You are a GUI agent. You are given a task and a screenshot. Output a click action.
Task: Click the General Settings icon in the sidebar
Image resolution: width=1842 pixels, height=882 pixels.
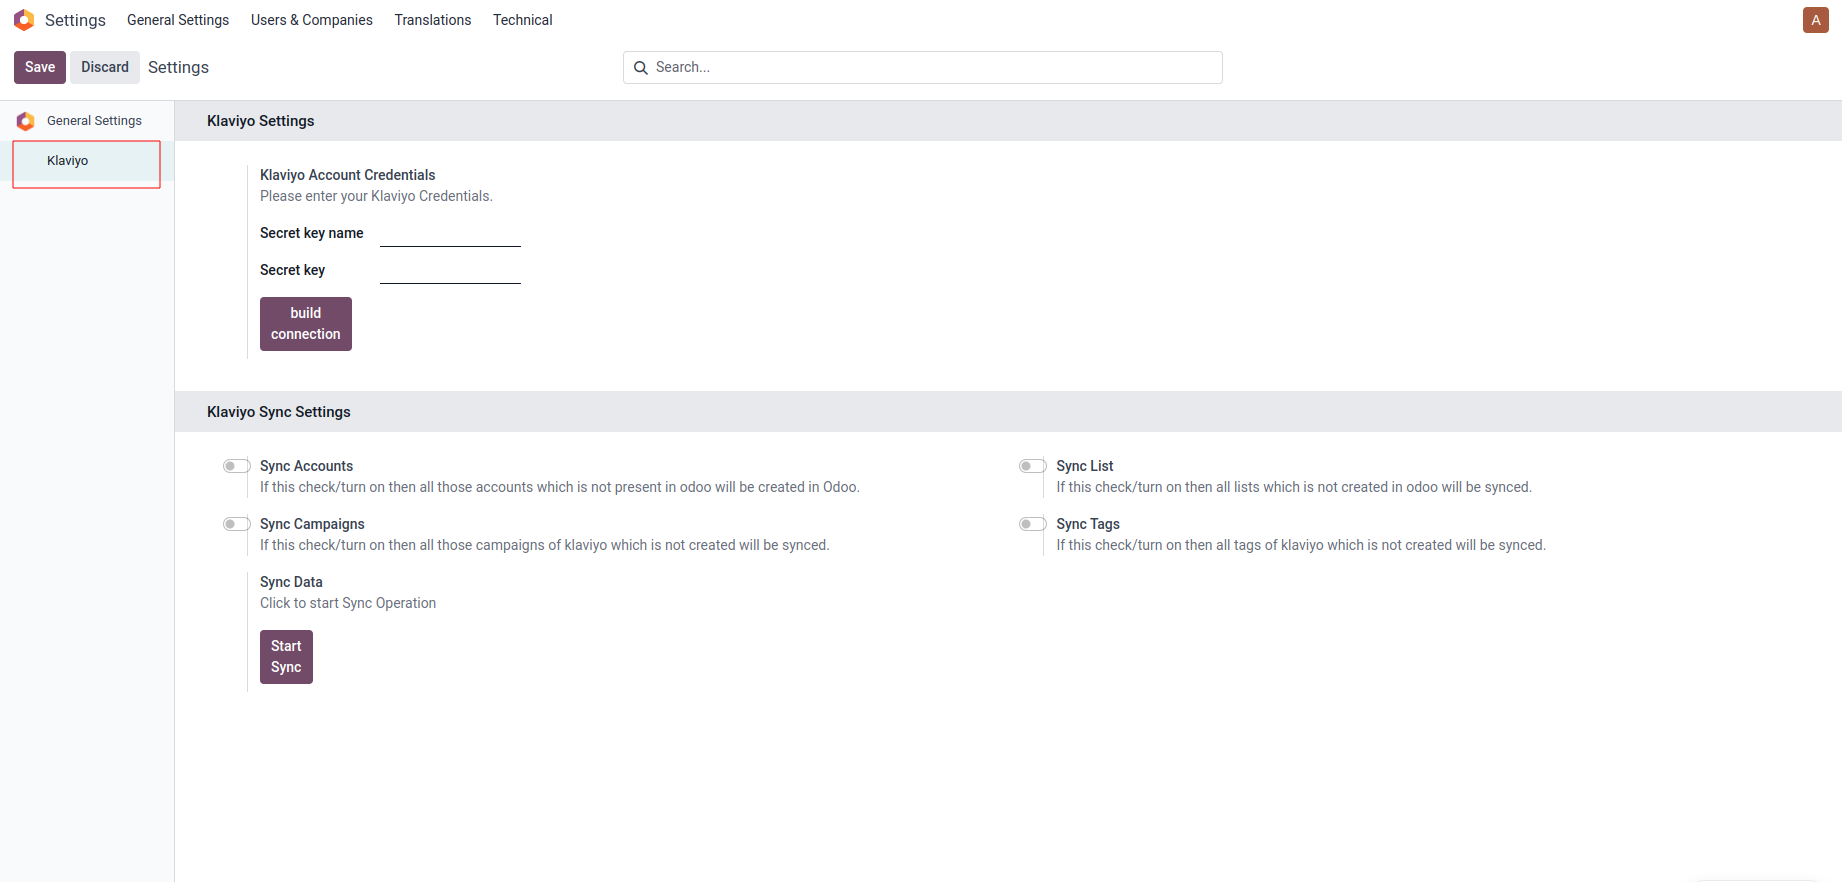pyautogui.click(x=26, y=121)
